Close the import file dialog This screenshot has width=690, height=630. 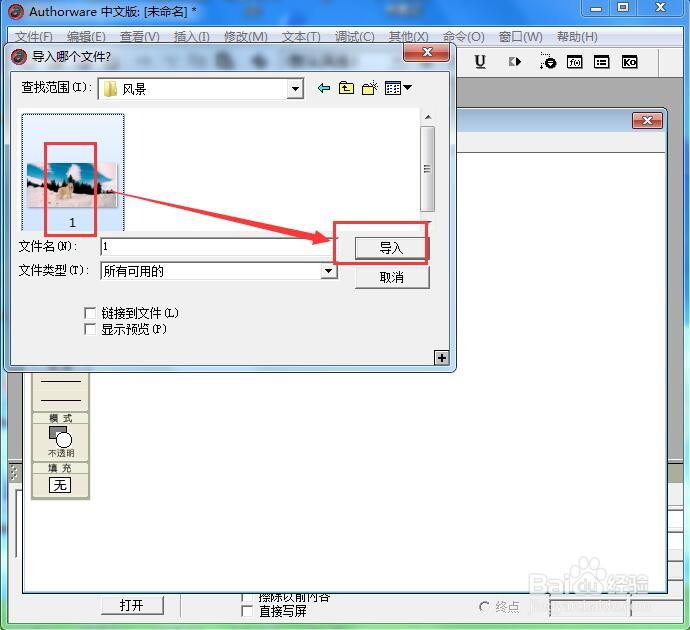tap(426, 52)
